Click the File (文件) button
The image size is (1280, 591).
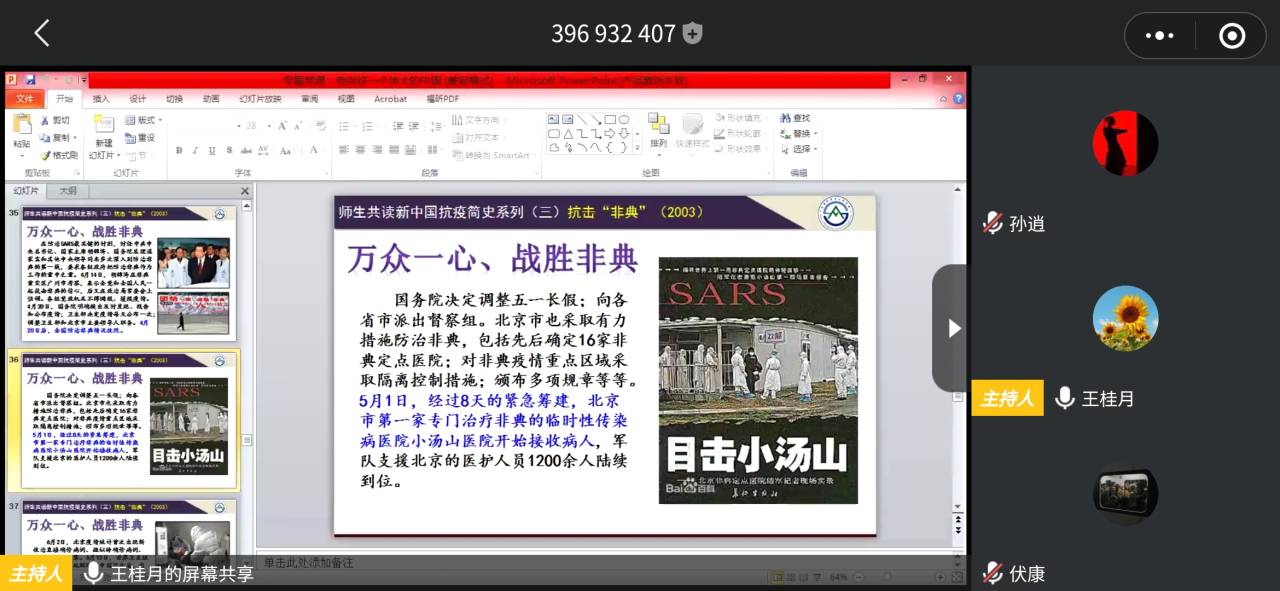click(25, 99)
